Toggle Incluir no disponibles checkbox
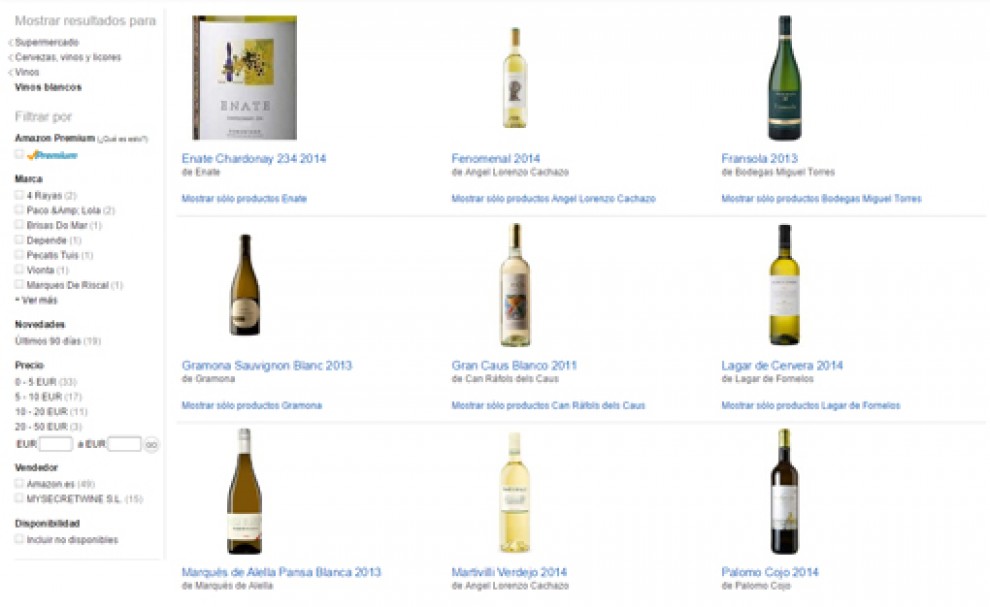This screenshot has height=607, width=990. pyautogui.click(x=19, y=539)
